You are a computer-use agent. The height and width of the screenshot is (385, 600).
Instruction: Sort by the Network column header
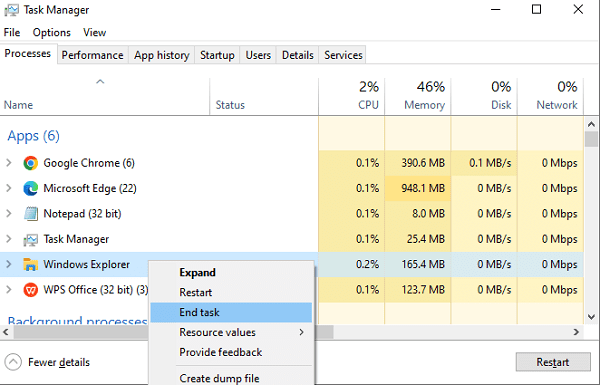click(550, 96)
